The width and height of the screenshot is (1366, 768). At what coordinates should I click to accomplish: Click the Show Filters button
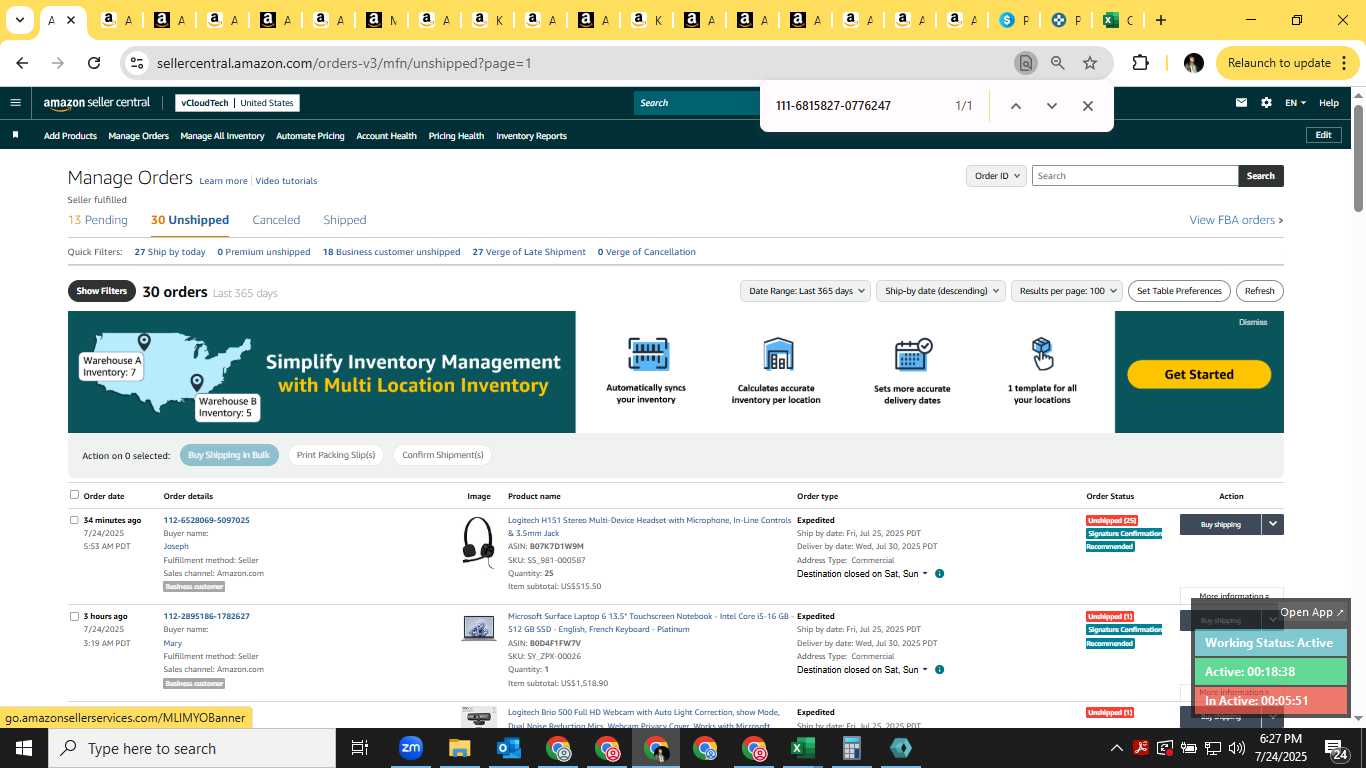pyautogui.click(x=102, y=291)
